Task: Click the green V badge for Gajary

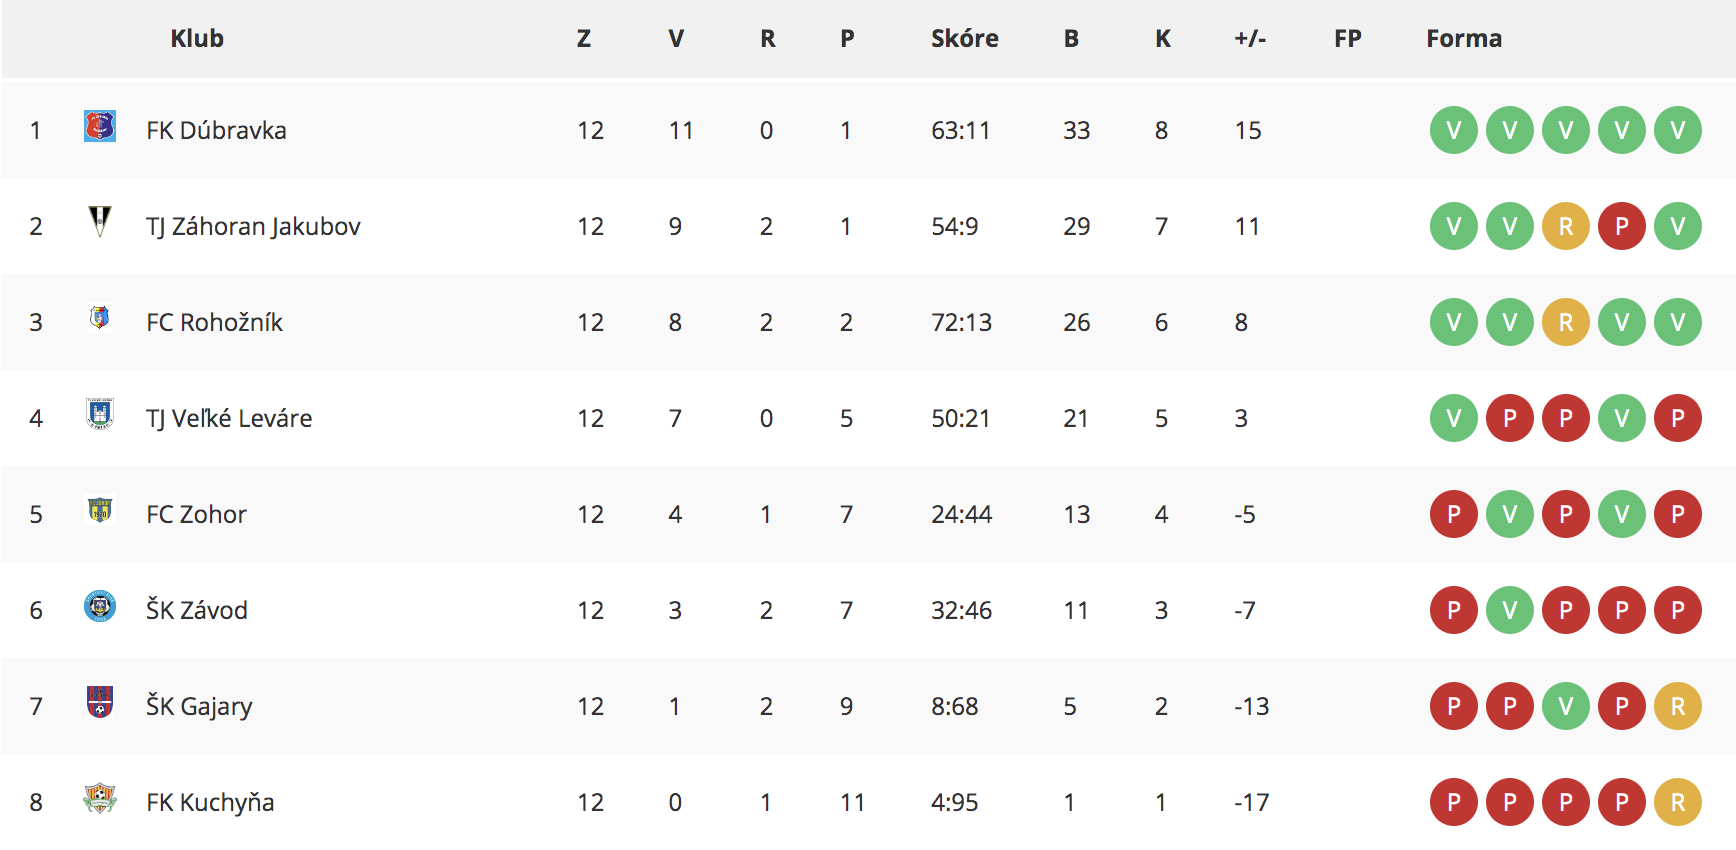Action: point(1566,706)
